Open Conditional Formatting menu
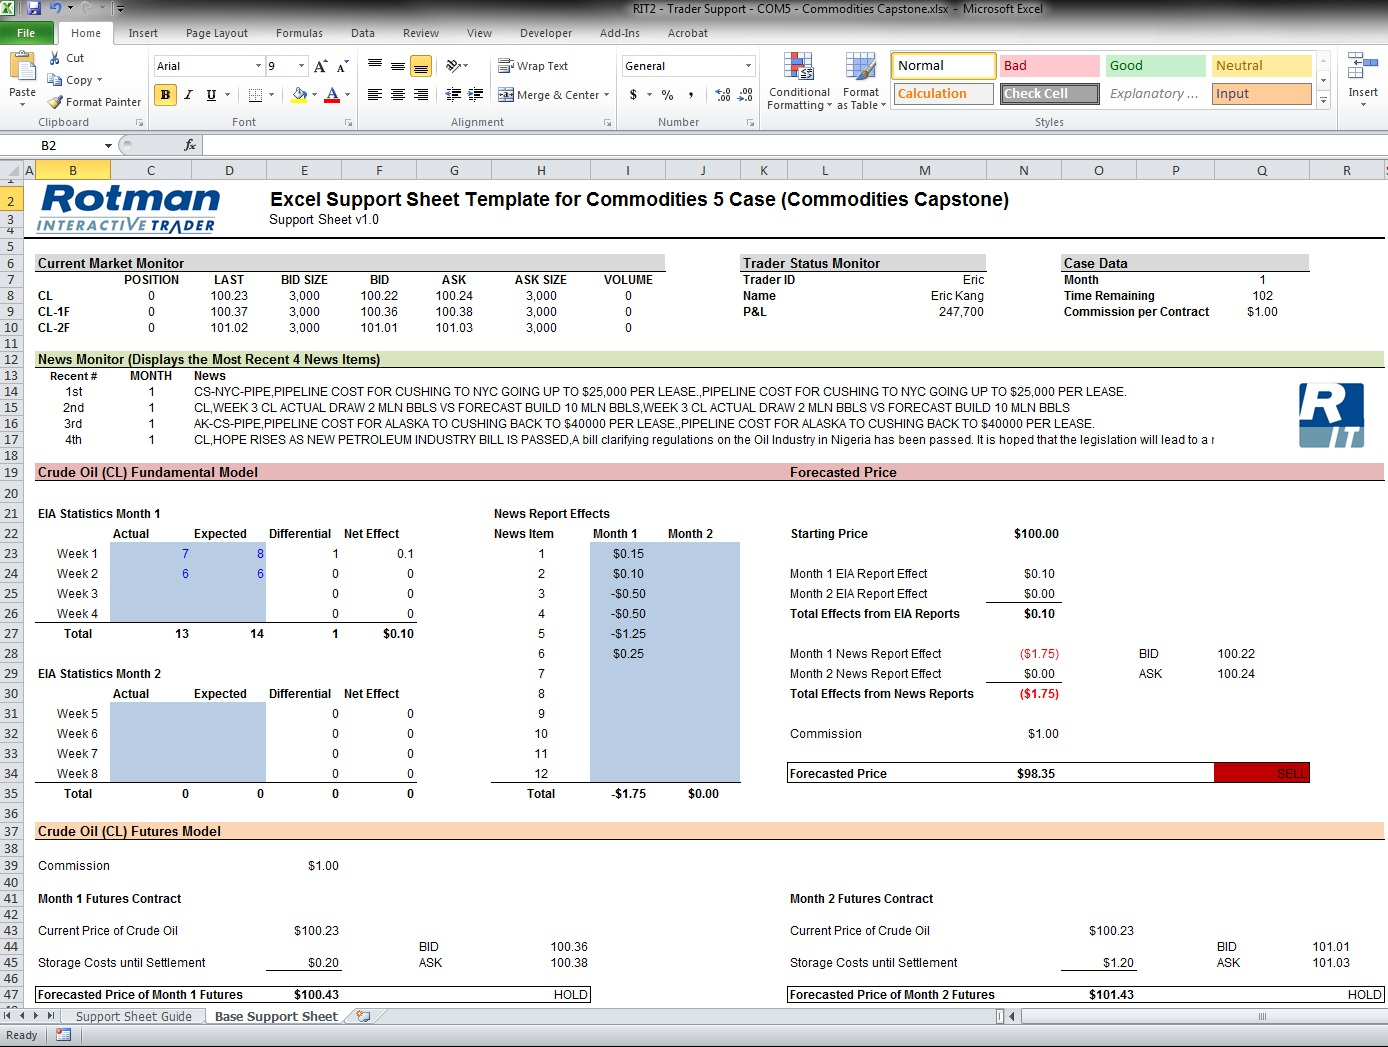 click(x=799, y=82)
